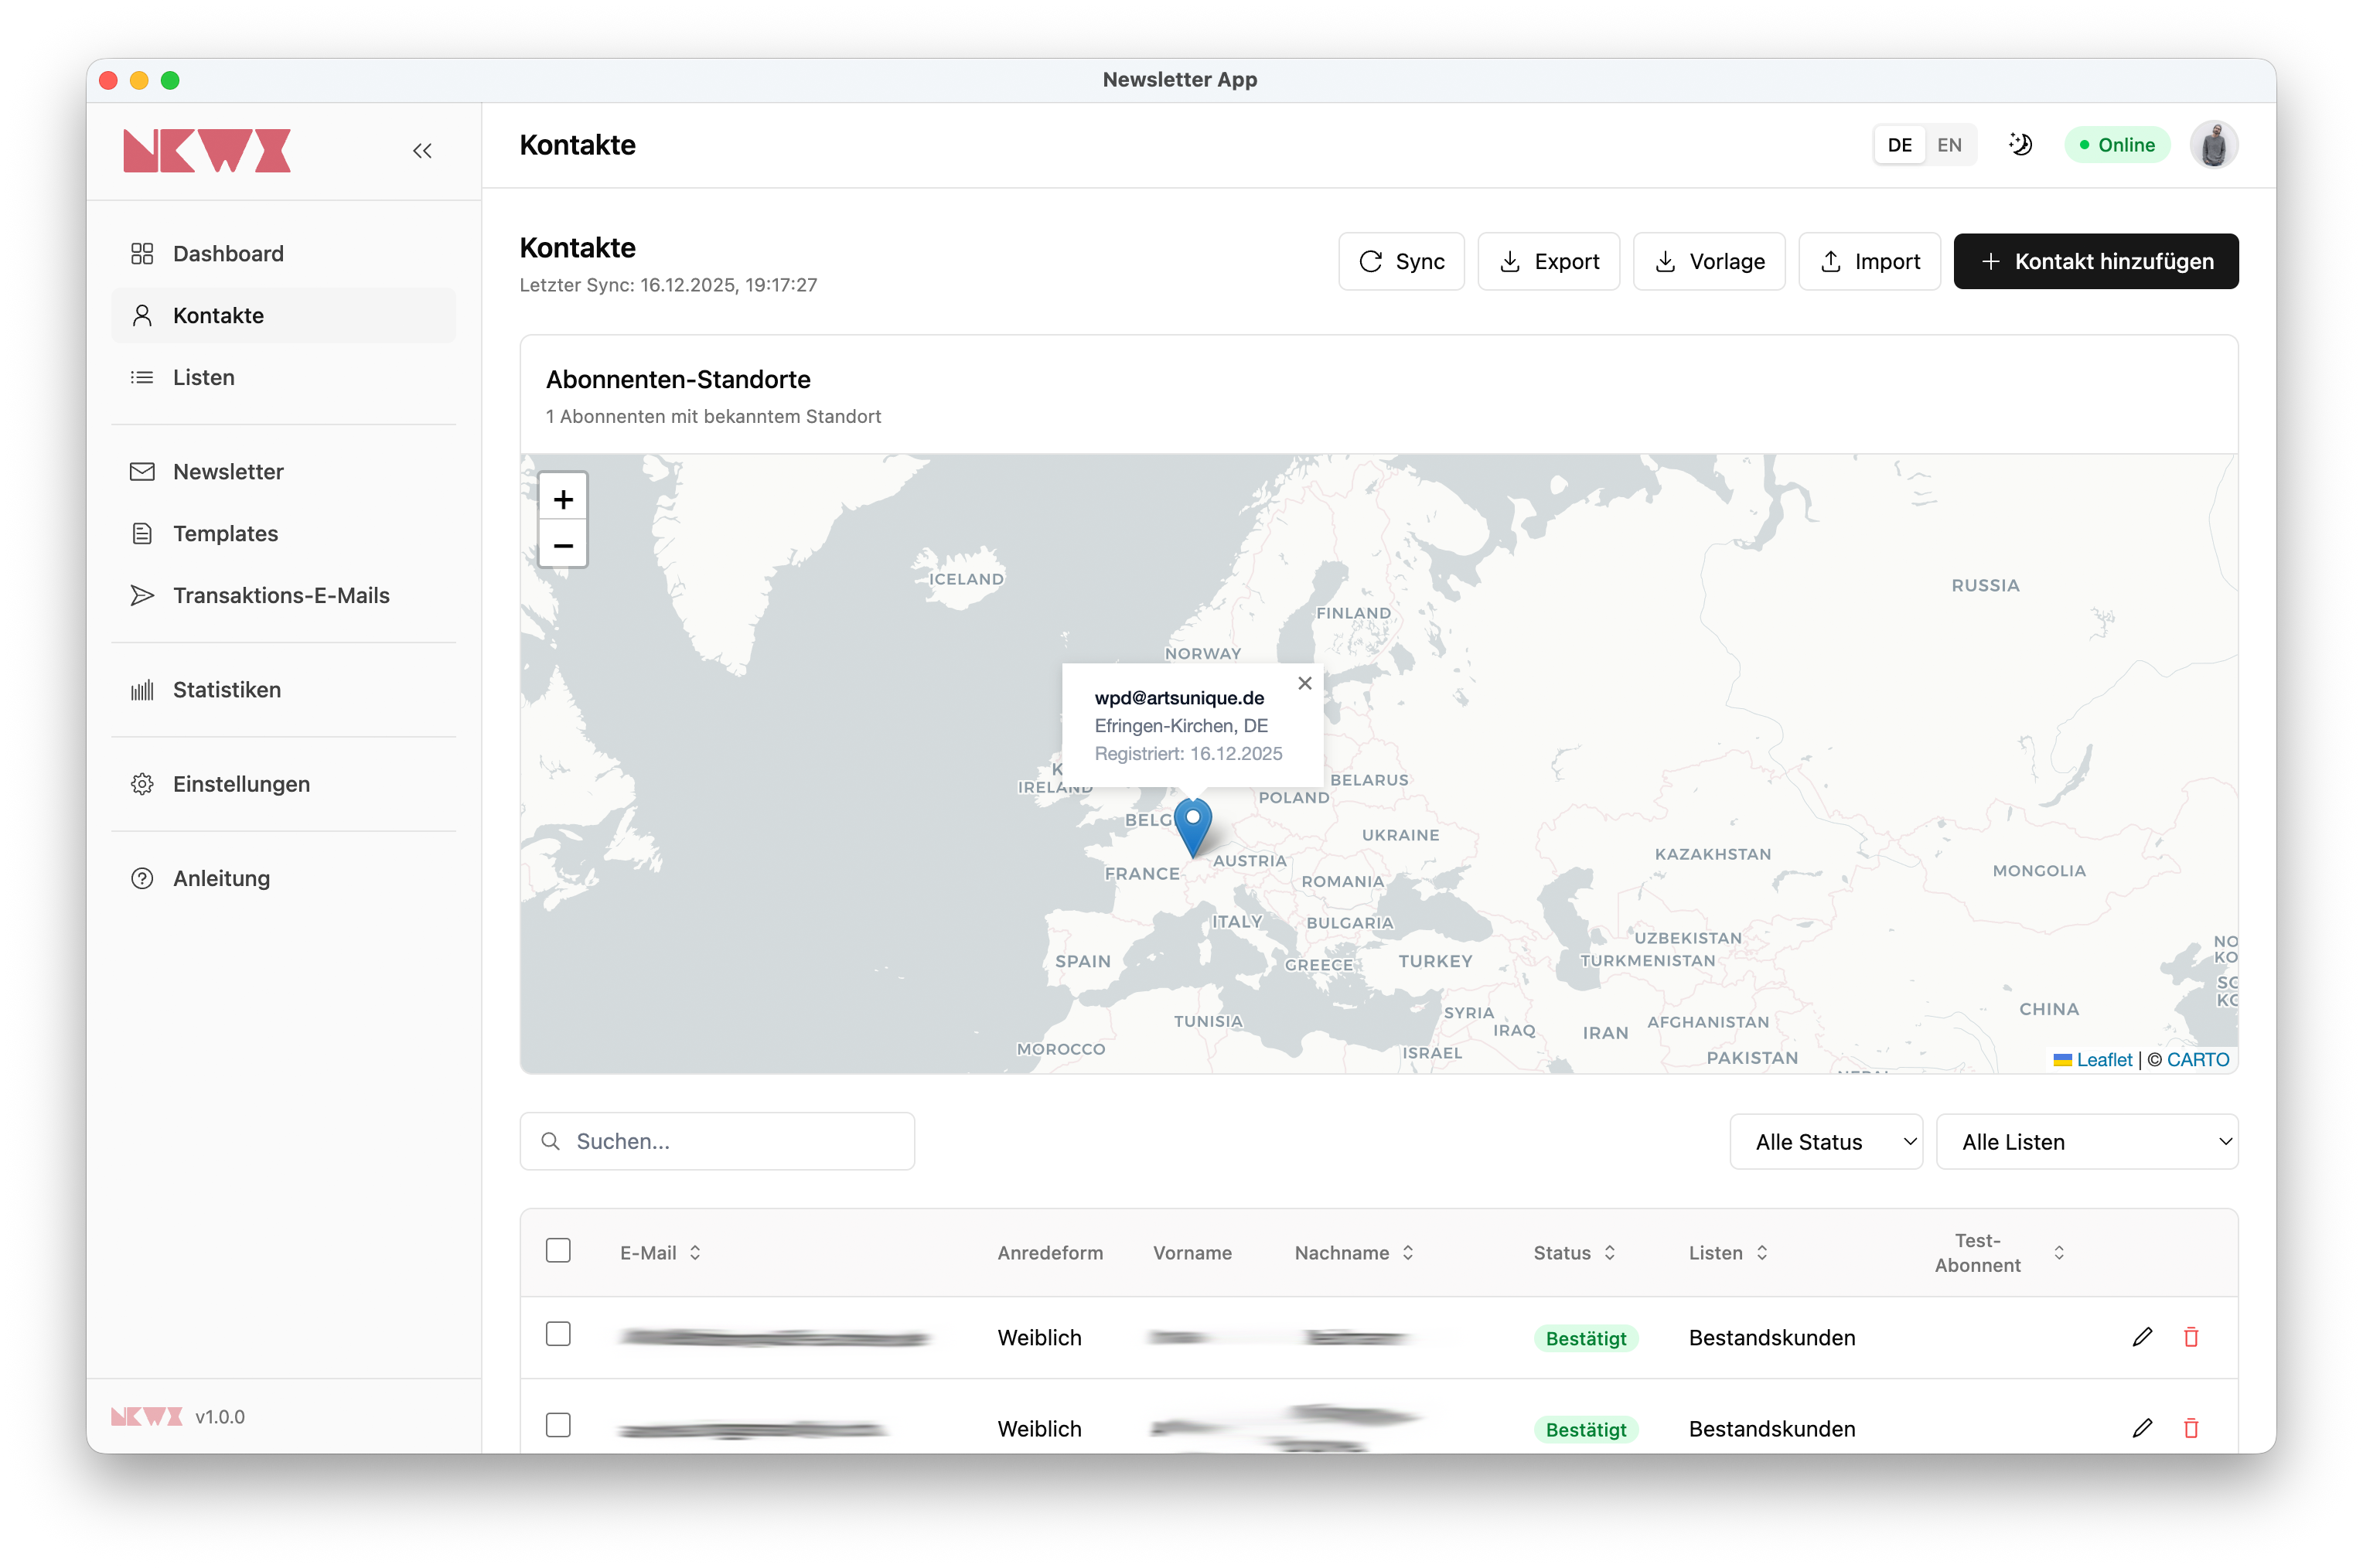
Task: Open the Alle Status filter dropdown
Action: click(1825, 1141)
